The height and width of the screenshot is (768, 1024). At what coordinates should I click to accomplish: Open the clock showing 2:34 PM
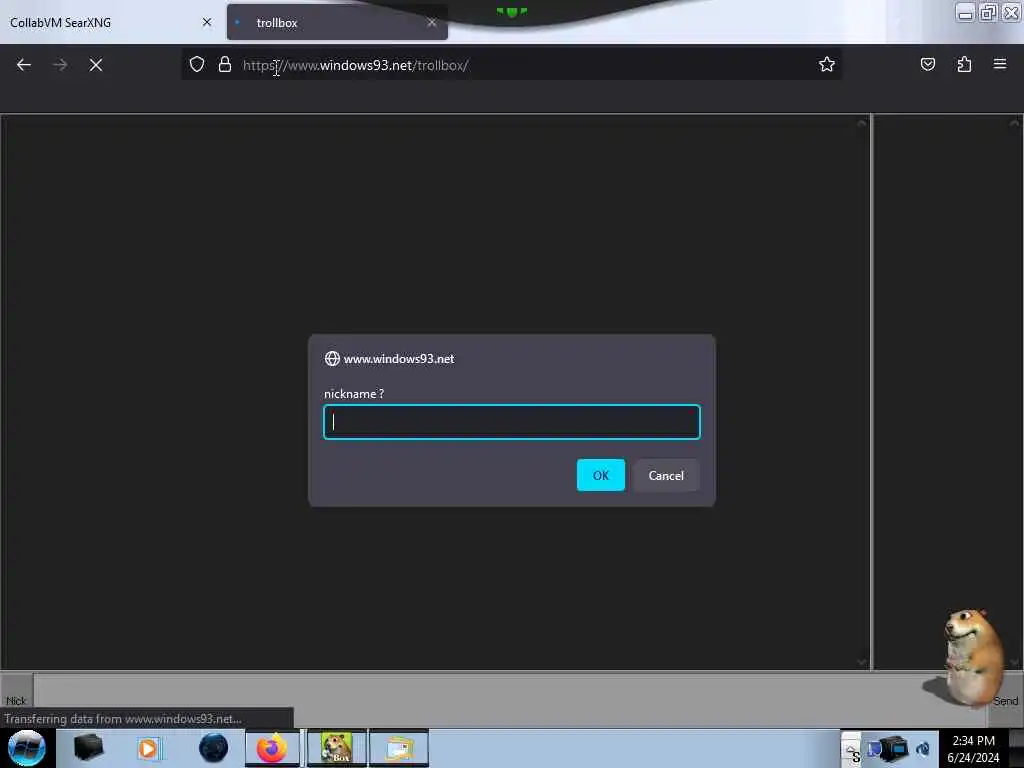click(973, 748)
